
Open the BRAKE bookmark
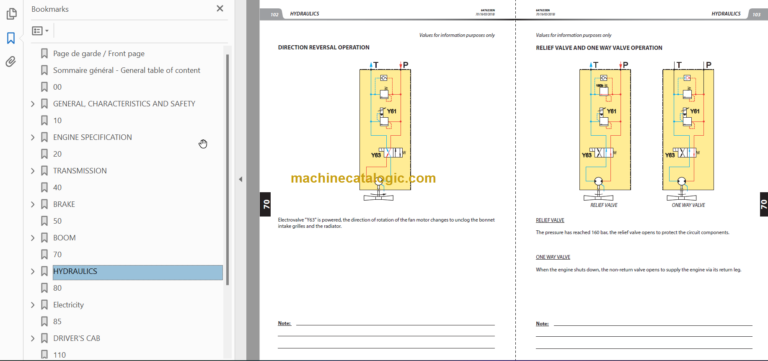click(x=64, y=204)
